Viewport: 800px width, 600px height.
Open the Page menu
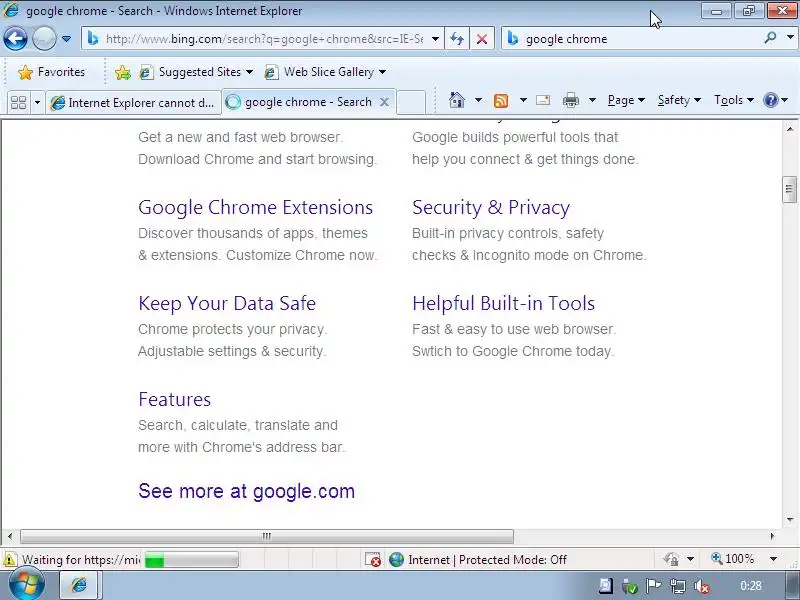[626, 100]
